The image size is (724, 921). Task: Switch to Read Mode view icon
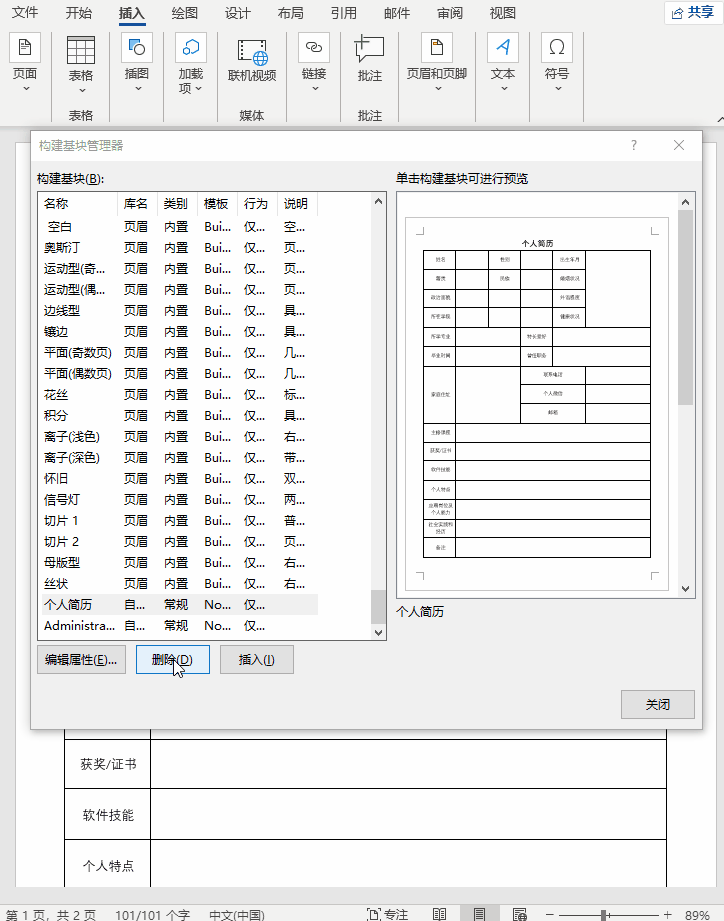pyautogui.click(x=439, y=915)
